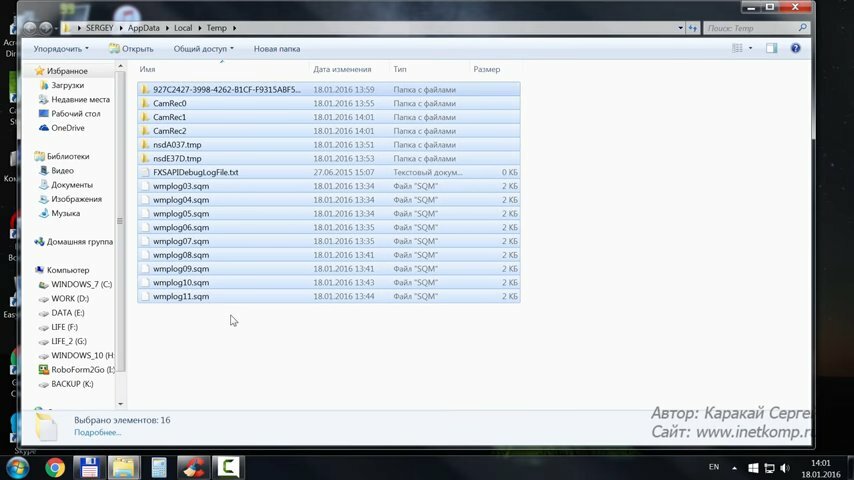Image resolution: width=854 pixels, height=480 pixels.
Task: Open Camtasia taskbar icon
Action: (x=228, y=468)
